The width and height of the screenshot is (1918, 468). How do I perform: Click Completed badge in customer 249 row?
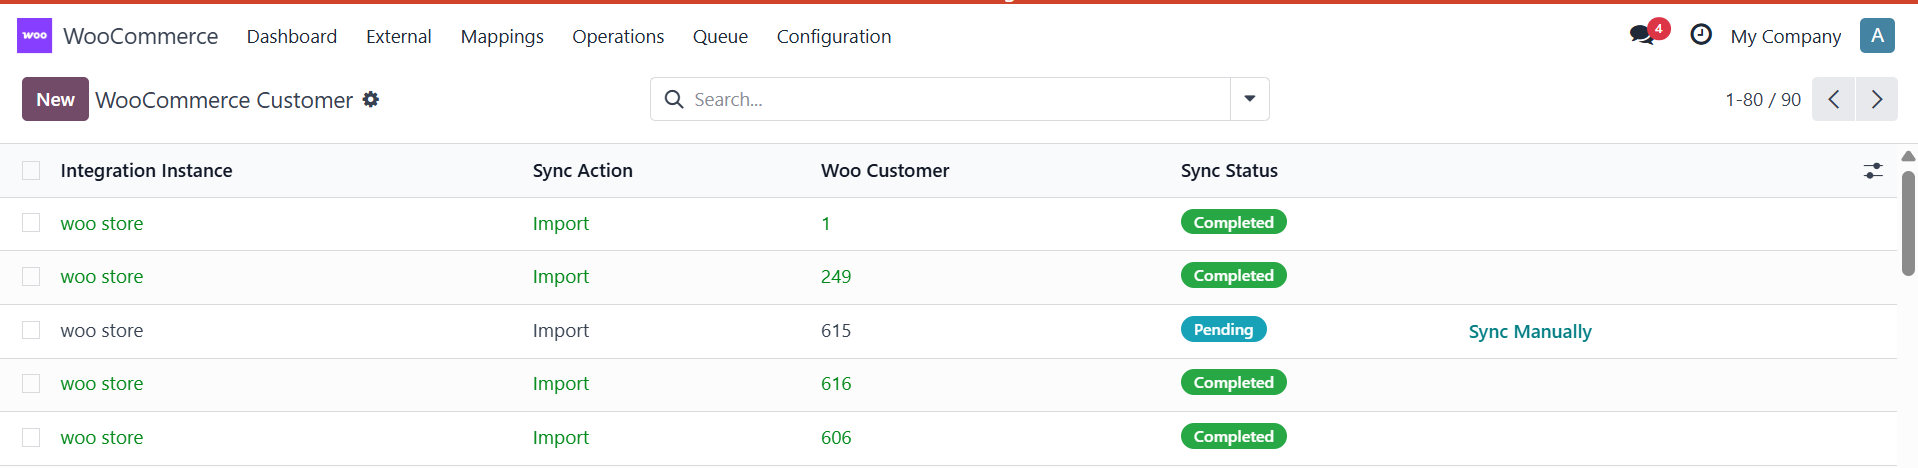click(x=1234, y=275)
